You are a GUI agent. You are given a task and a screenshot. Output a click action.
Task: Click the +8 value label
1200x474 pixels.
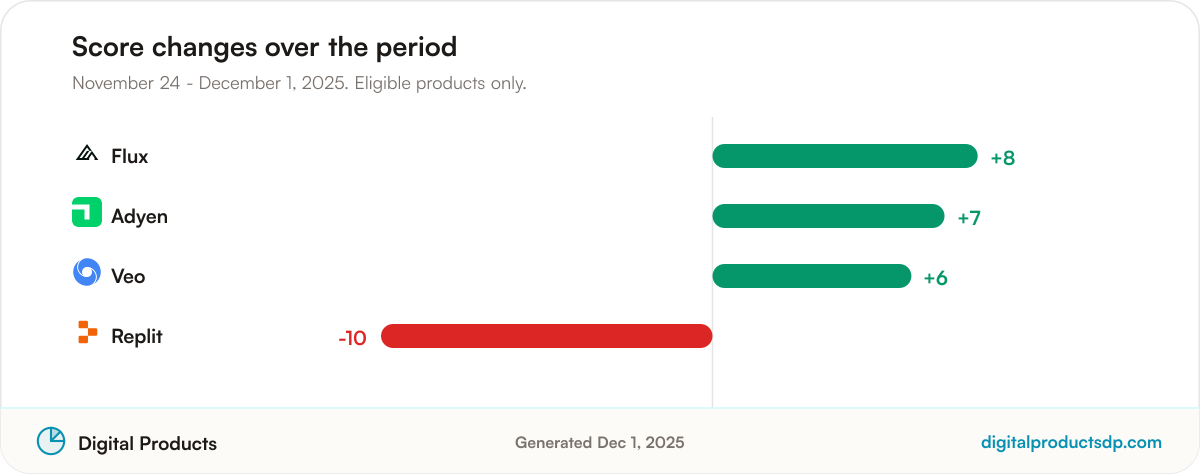(x=1003, y=158)
